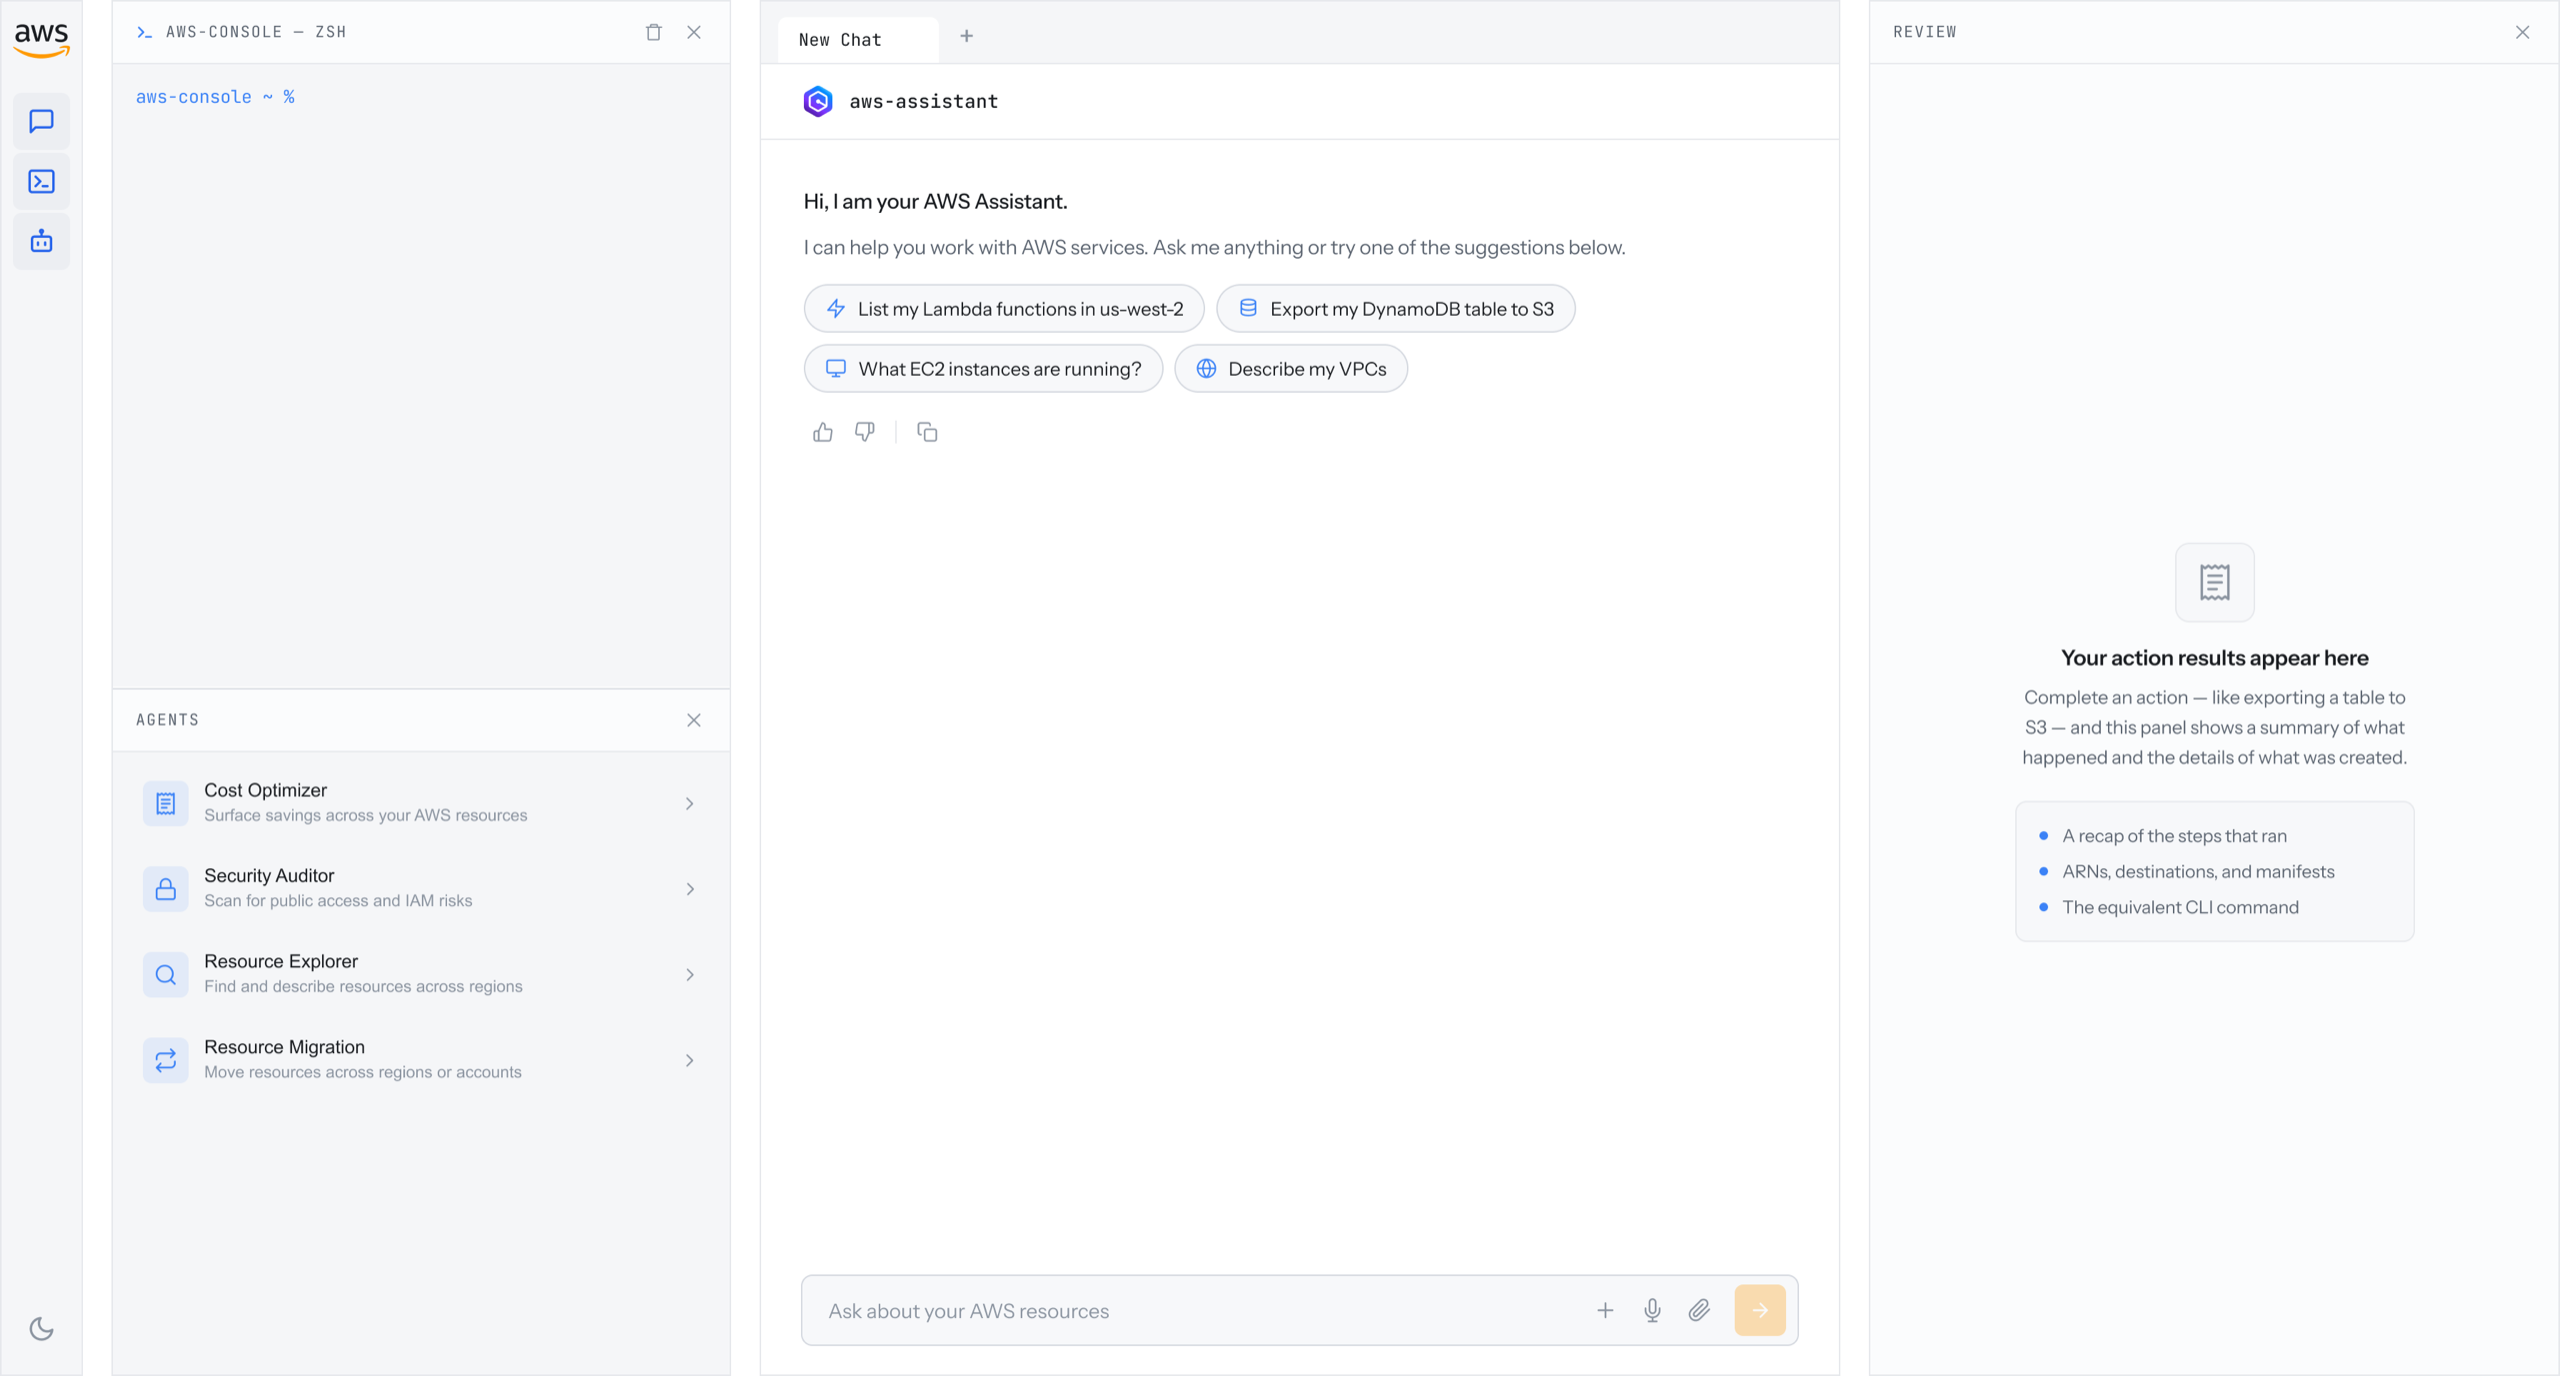Click the plus icon in chat input
2560x1376 pixels.
1605,1310
